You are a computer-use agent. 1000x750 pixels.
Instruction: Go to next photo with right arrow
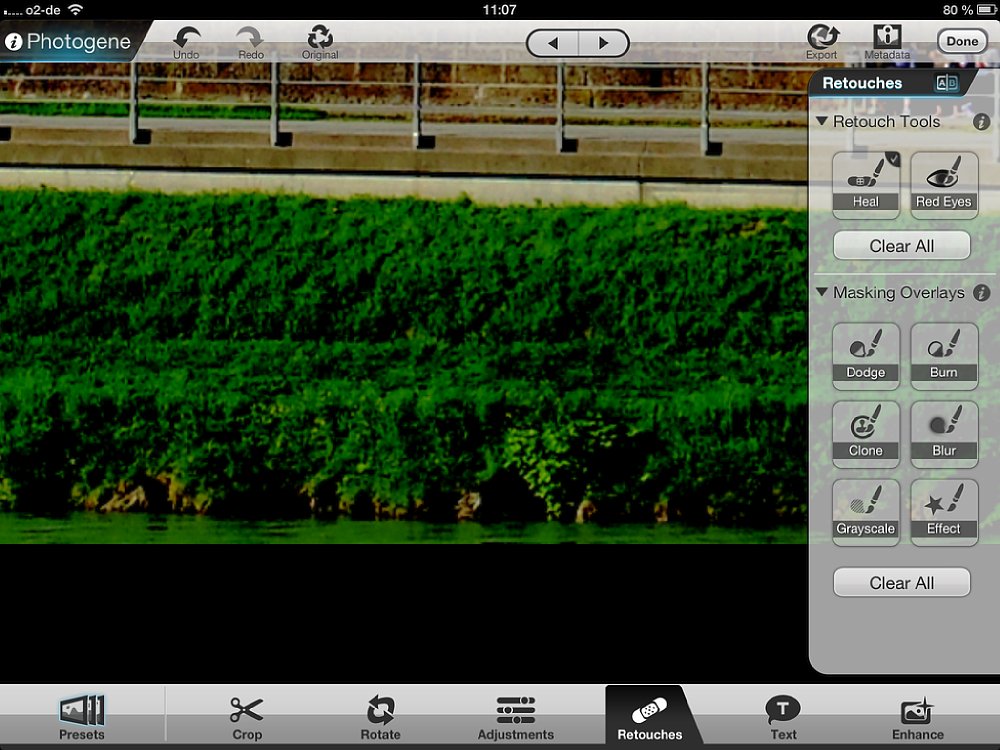pos(603,43)
